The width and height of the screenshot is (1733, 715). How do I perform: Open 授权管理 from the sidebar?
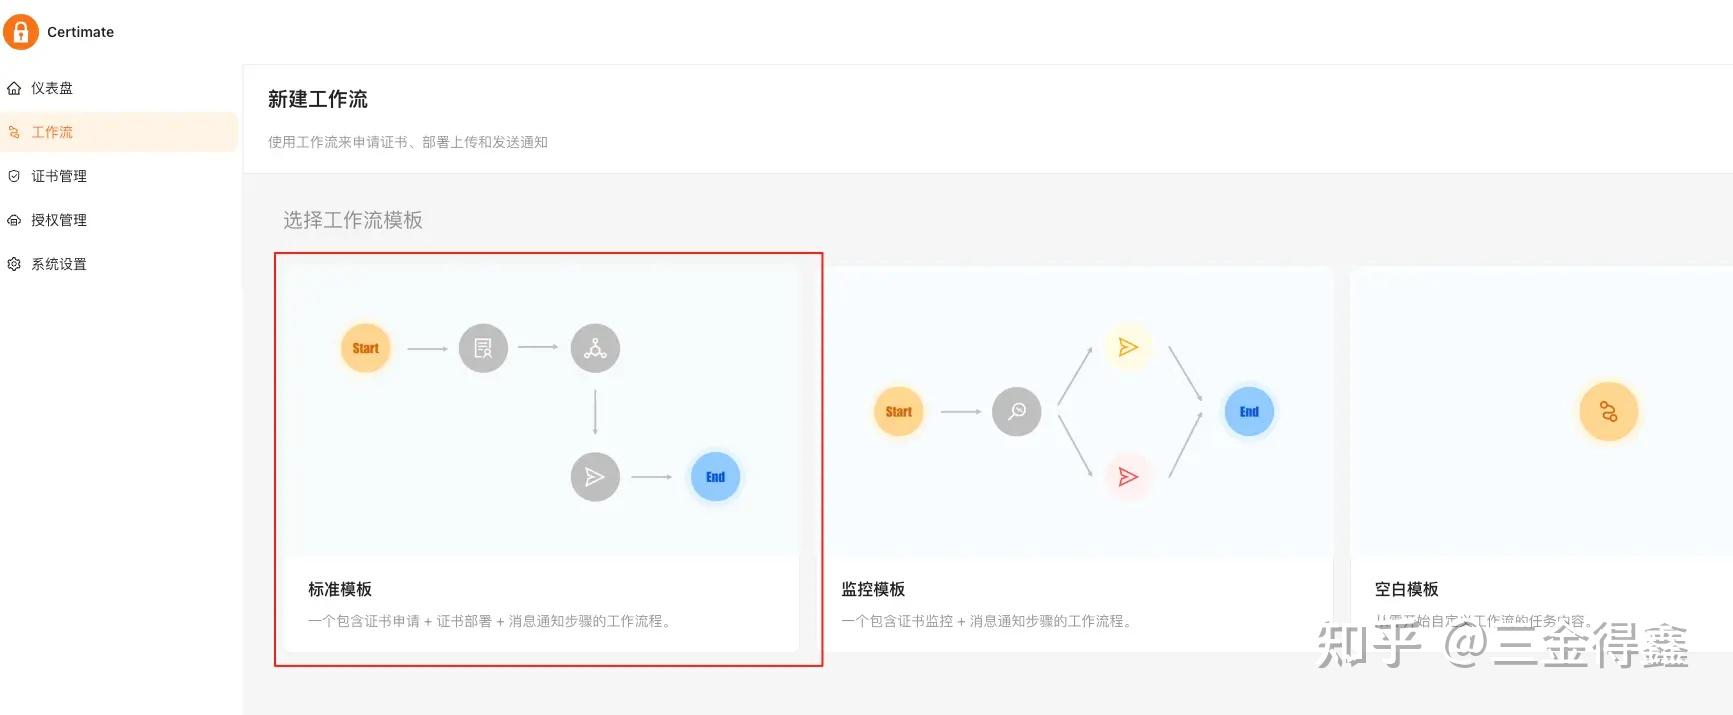(x=59, y=220)
